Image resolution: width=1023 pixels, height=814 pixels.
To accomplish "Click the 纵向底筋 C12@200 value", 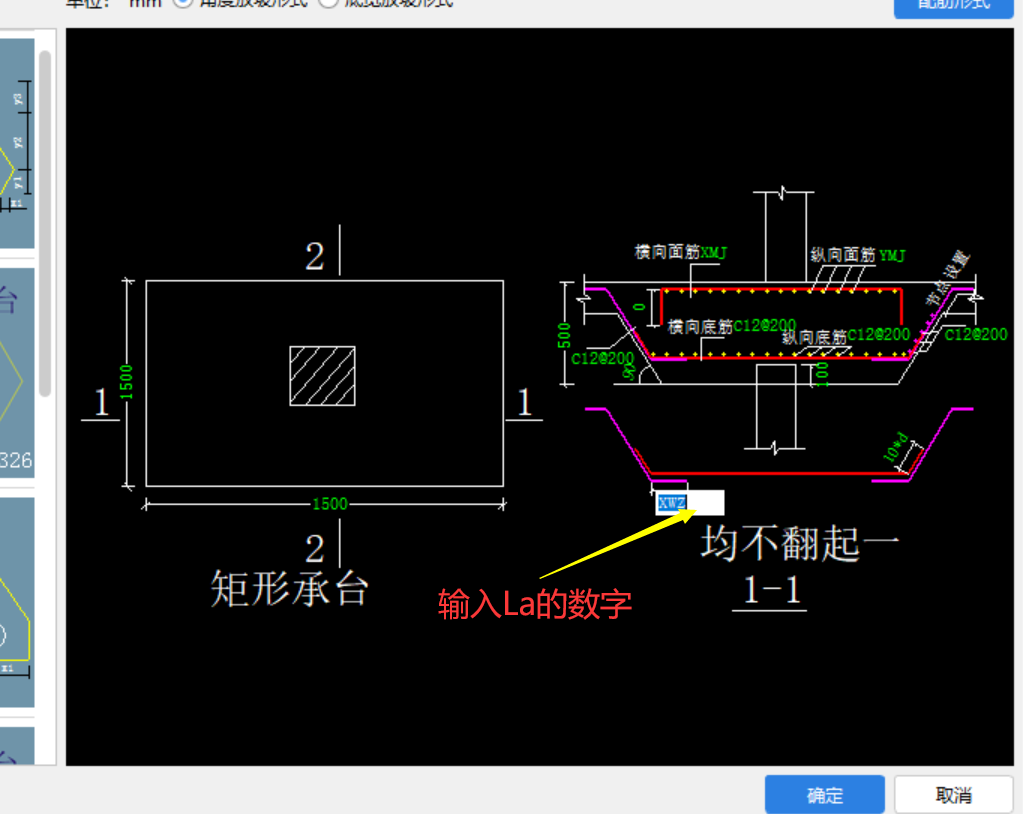I will click(879, 335).
